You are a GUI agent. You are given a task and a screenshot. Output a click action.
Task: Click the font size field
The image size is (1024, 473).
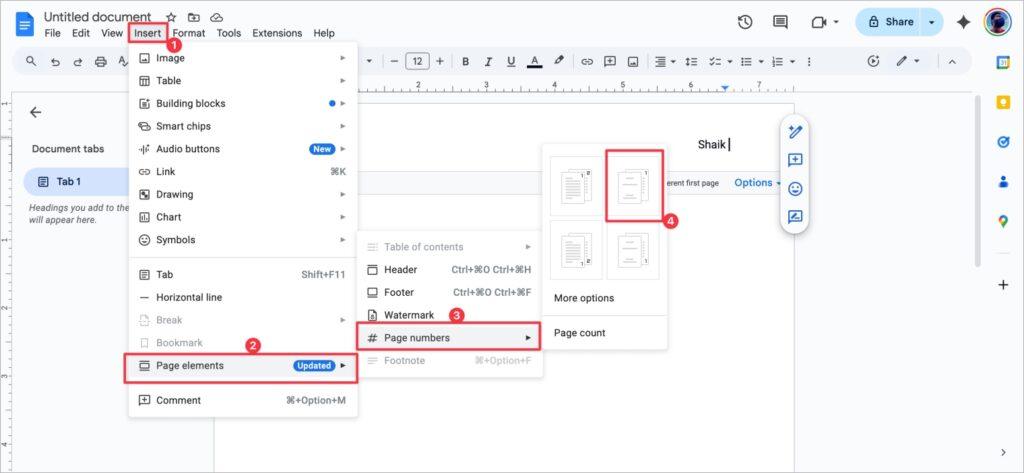(417, 61)
